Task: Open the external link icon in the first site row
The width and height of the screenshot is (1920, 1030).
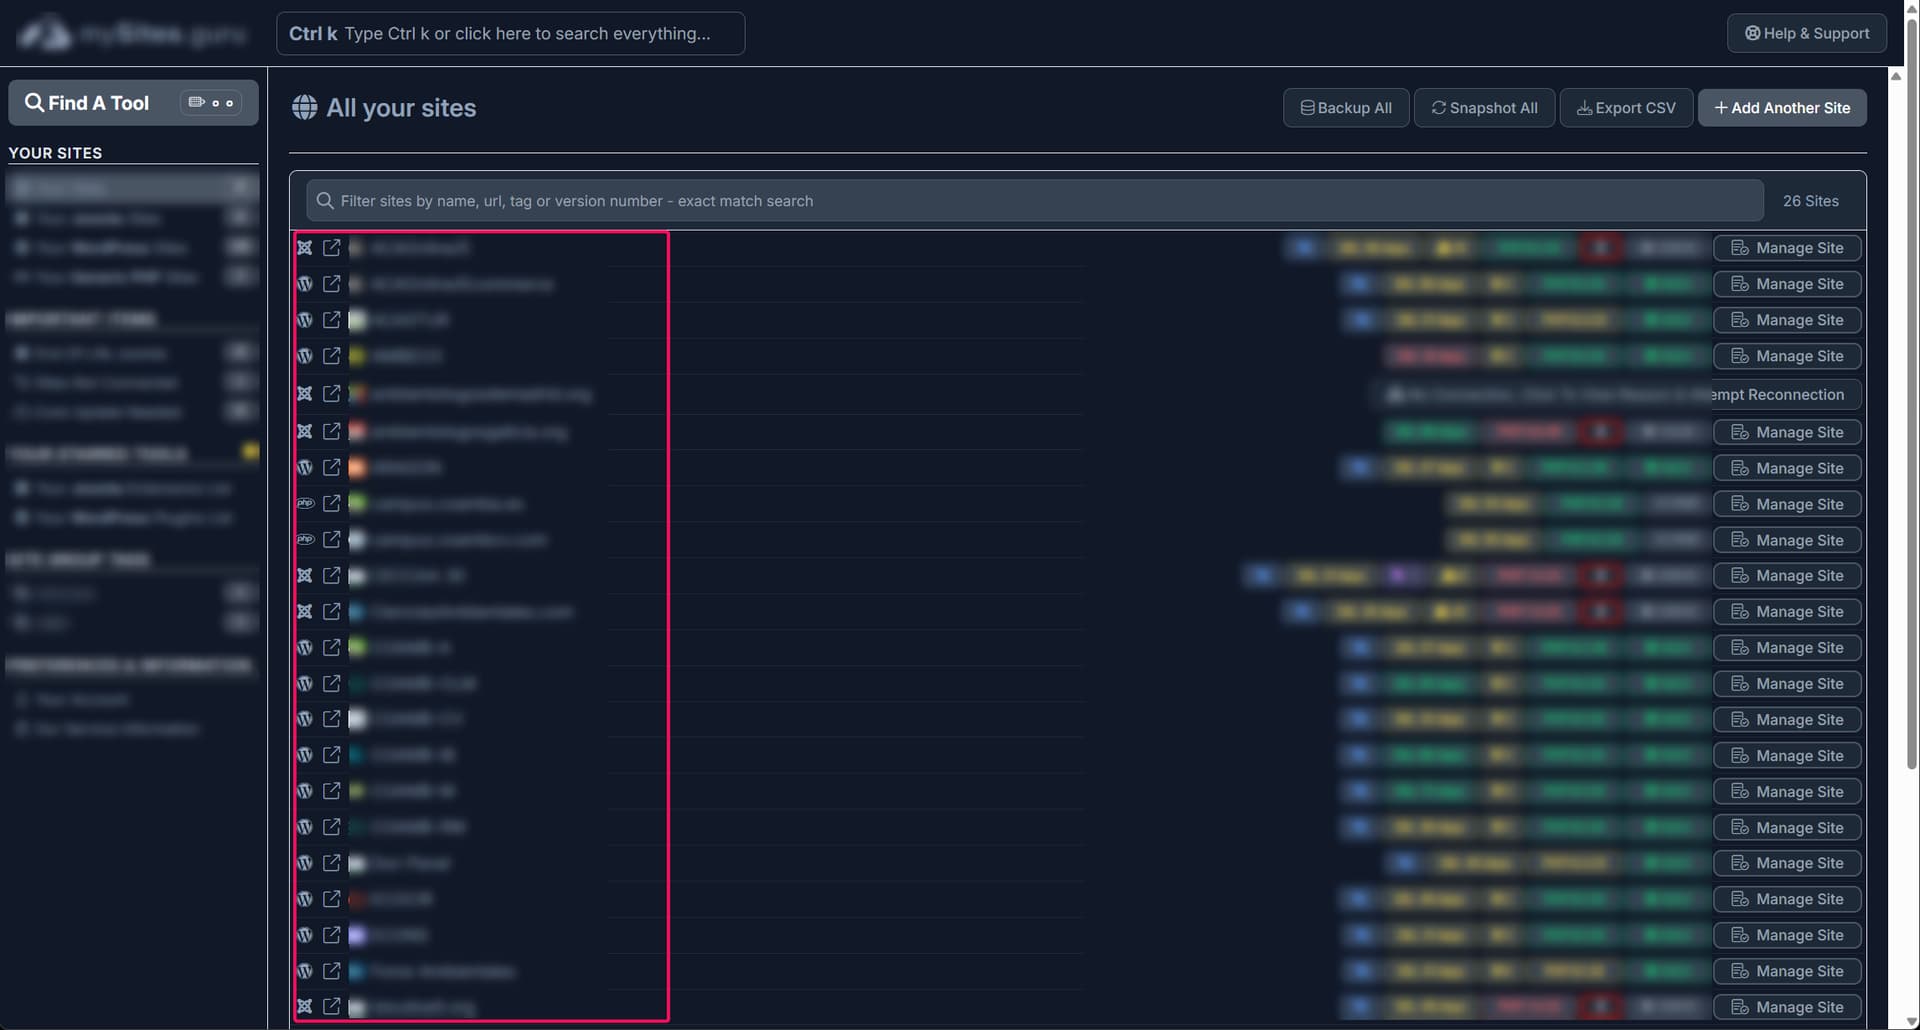Action: tap(332, 248)
